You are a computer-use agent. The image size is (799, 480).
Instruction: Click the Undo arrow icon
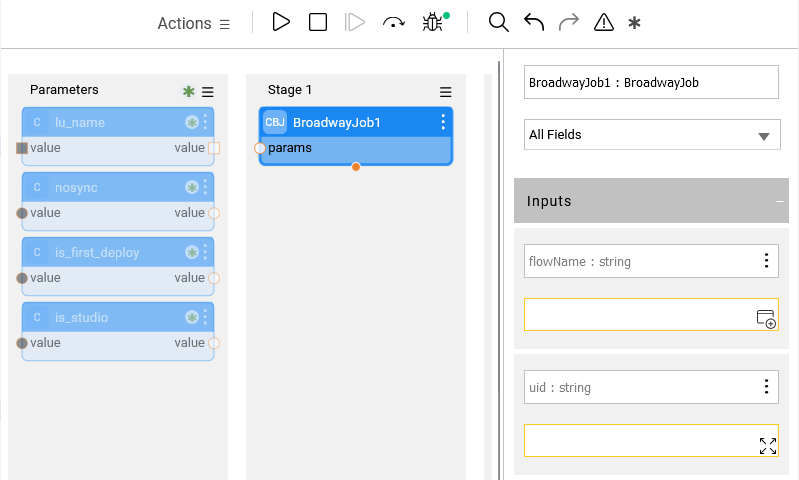pos(534,22)
